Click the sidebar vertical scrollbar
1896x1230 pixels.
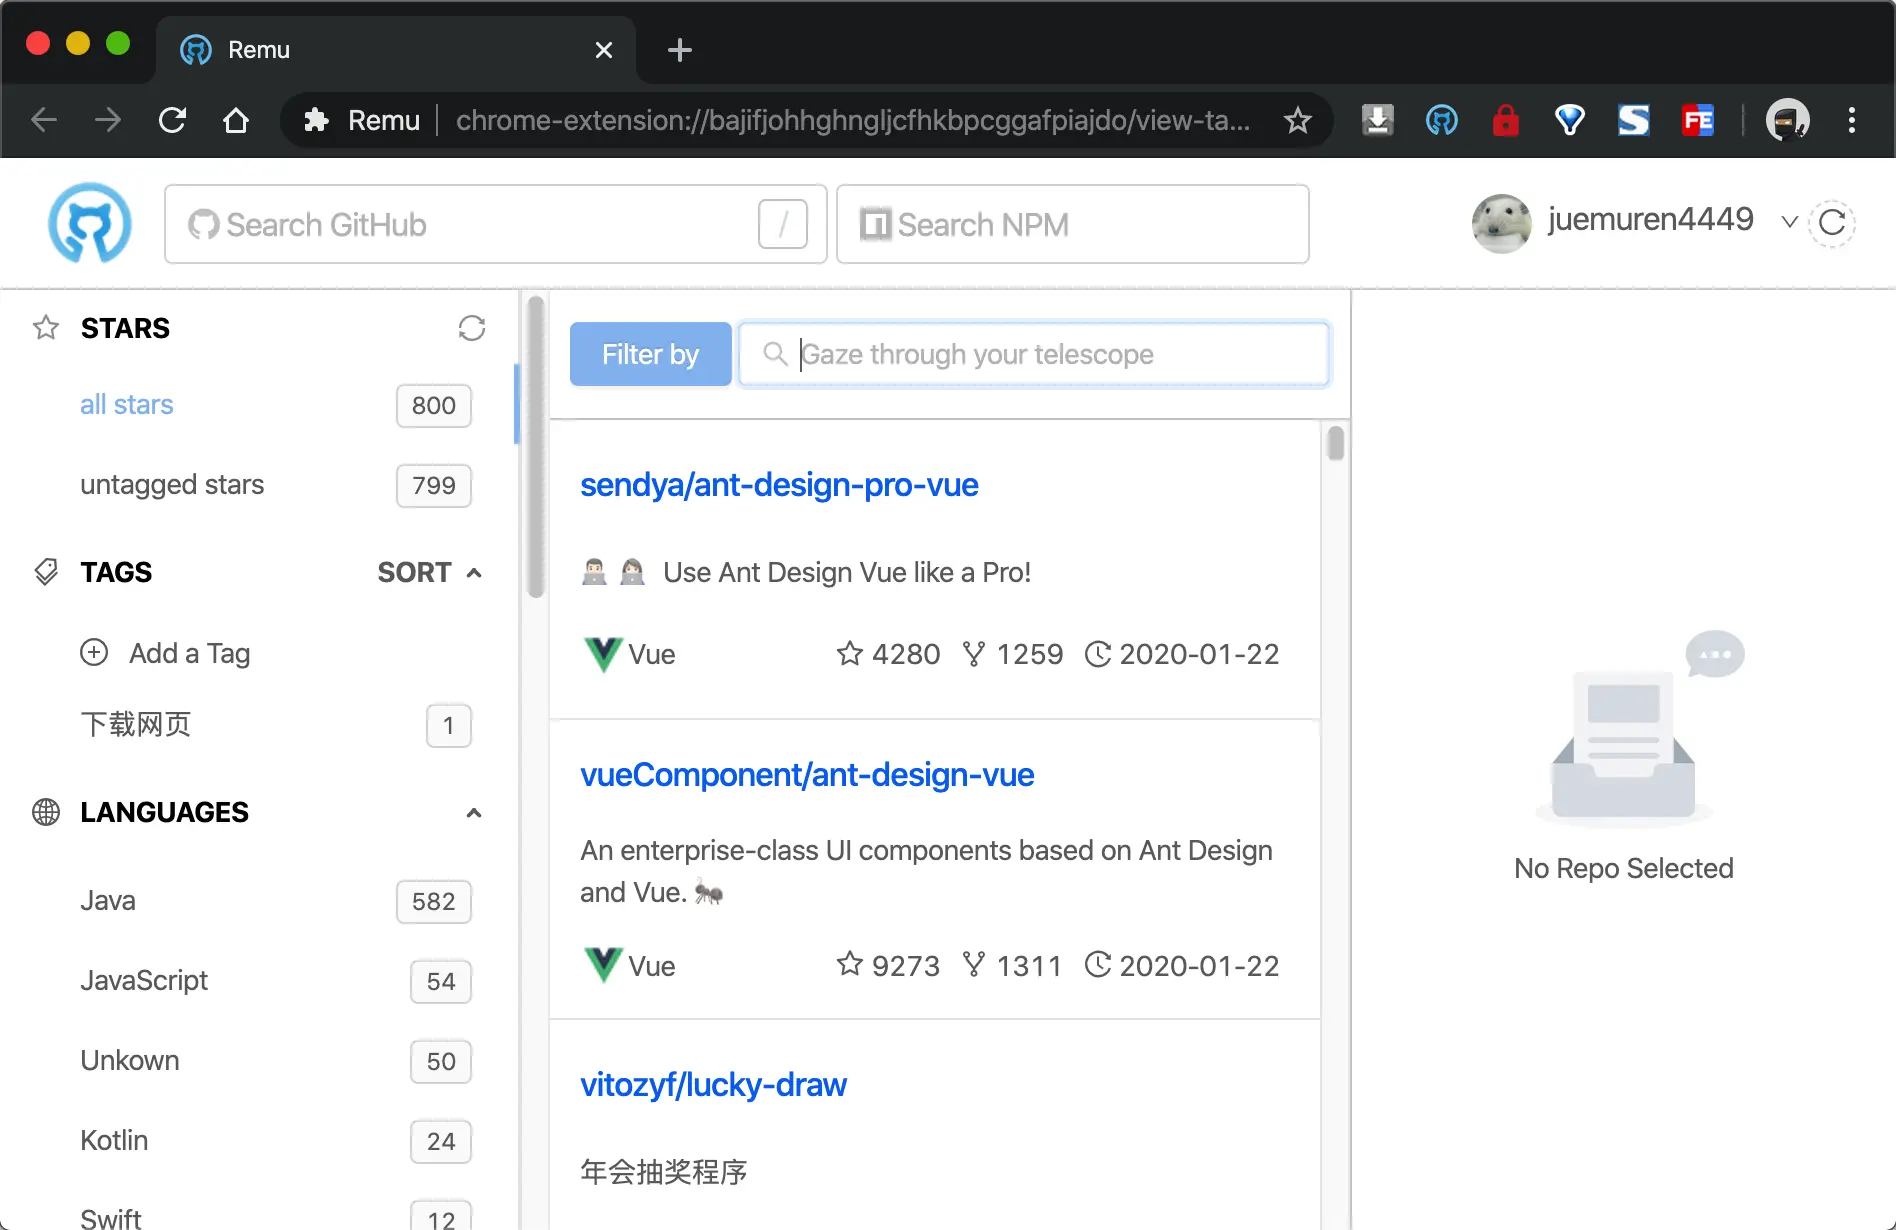point(536,447)
